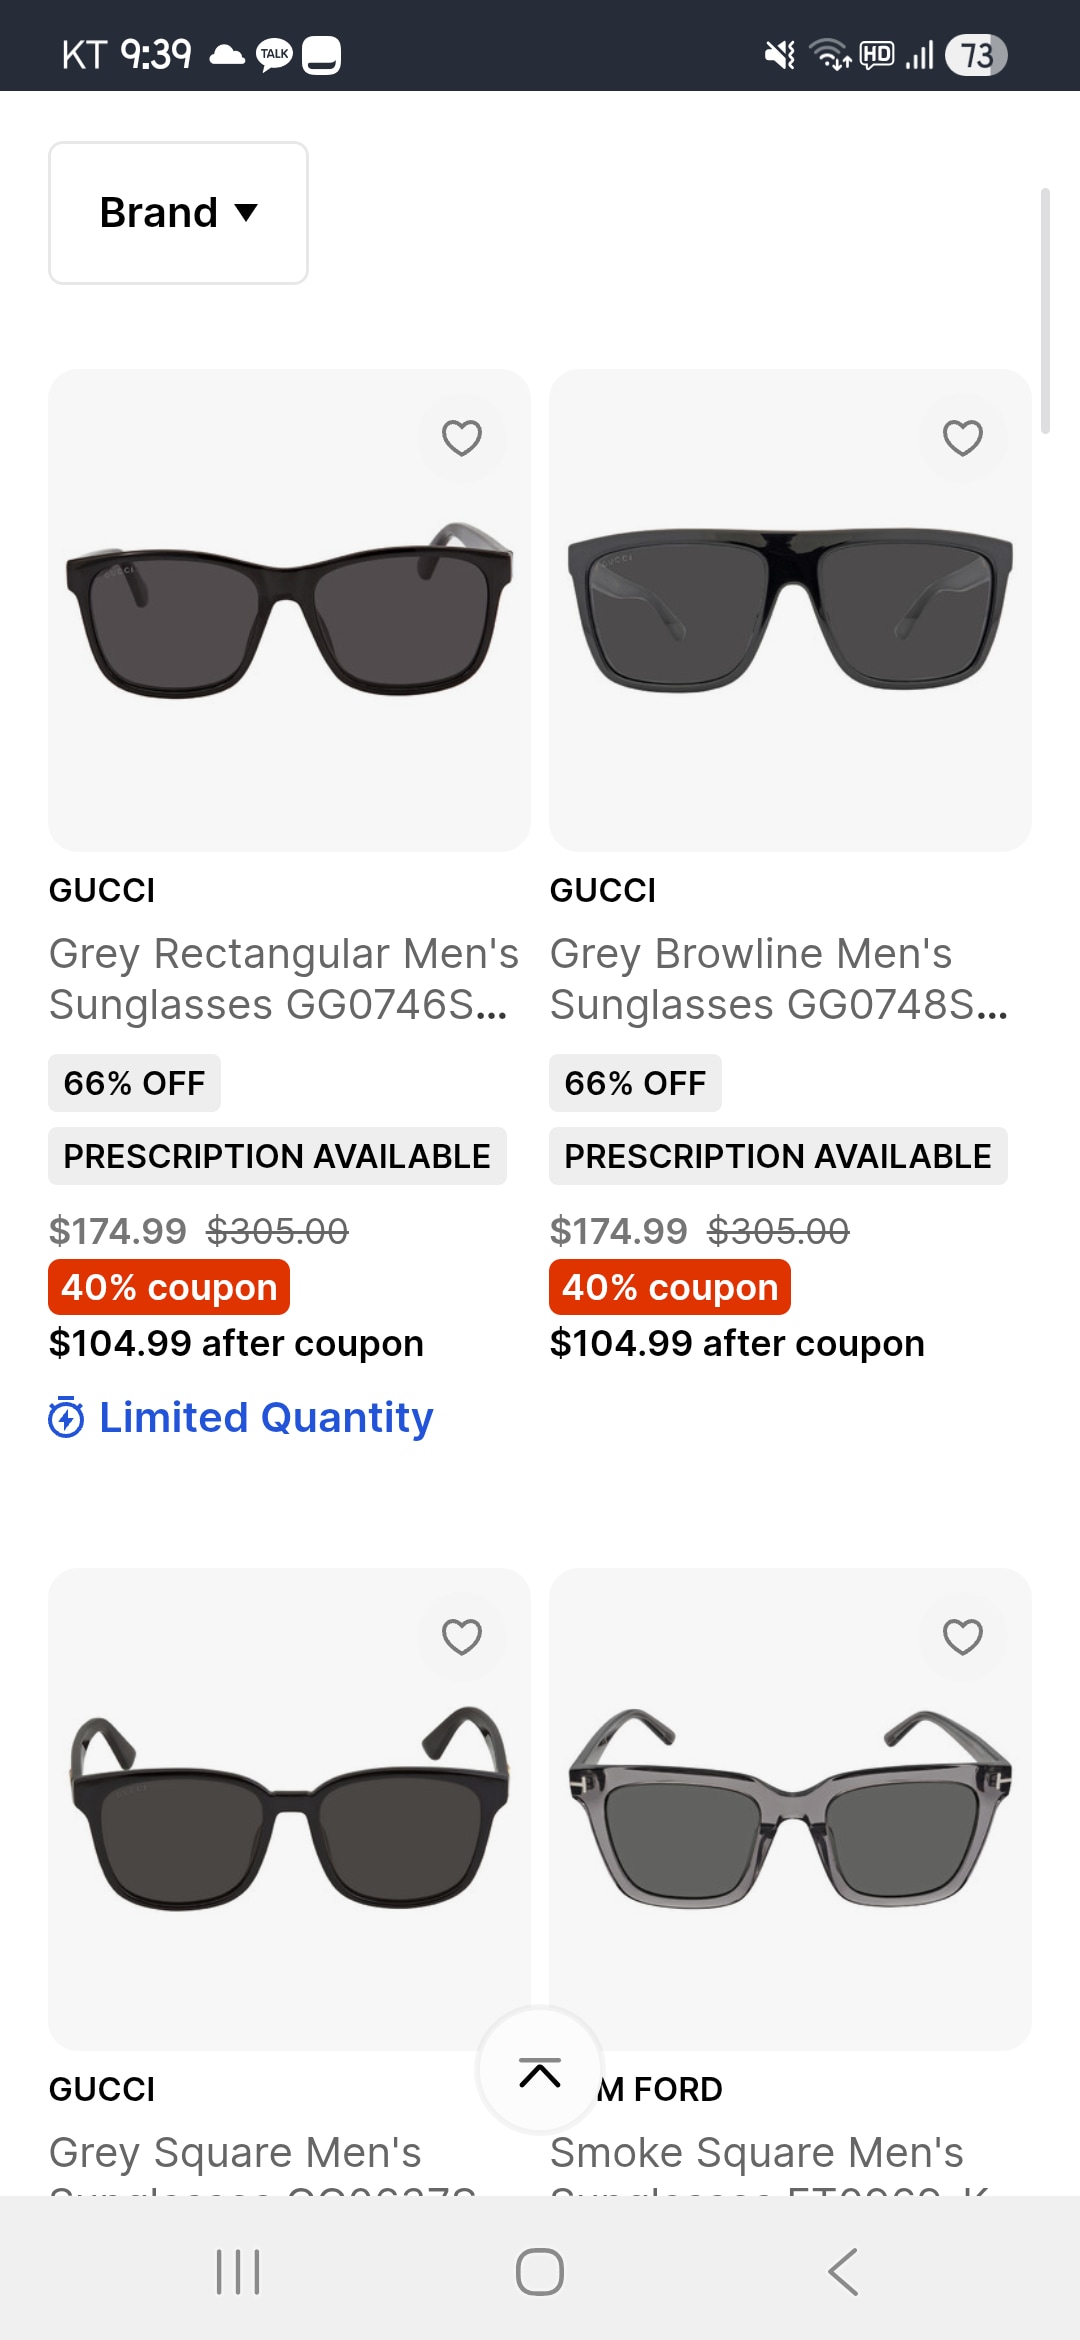Open Grey Square Men's Sunglasses product title
Image resolution: width=1080 pixels, height=2340 pixels.
[x=236, y=2153]
